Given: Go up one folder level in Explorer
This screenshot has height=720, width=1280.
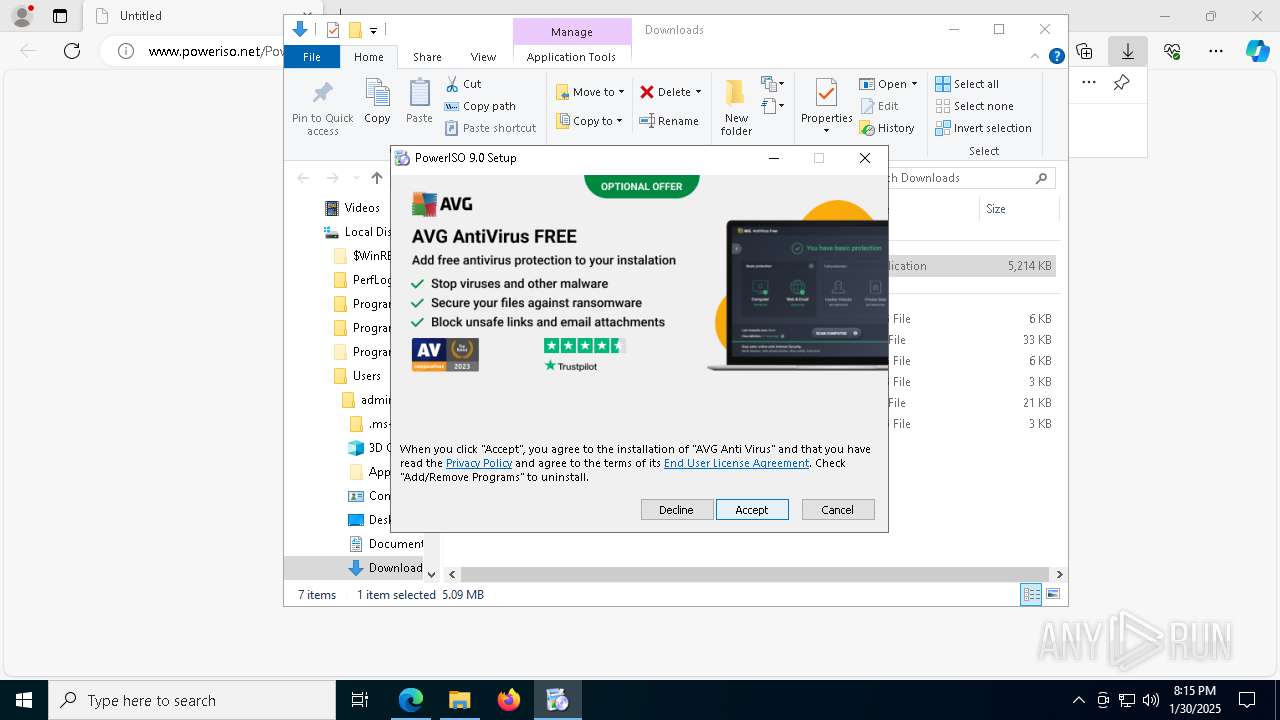Looking at the screenshot, I should coord(376,178).
